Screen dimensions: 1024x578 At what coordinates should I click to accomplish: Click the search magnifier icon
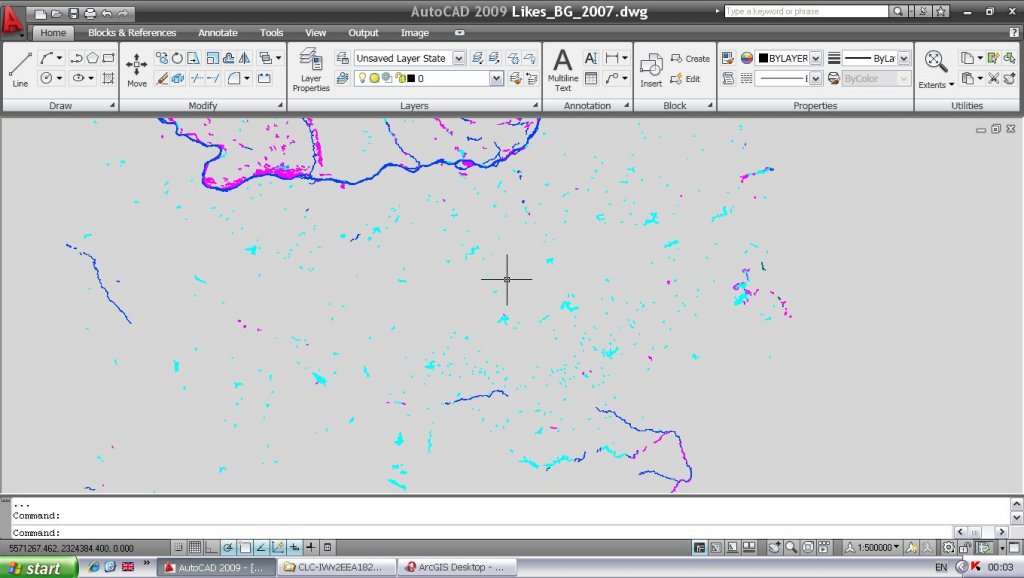pos(898,11)
